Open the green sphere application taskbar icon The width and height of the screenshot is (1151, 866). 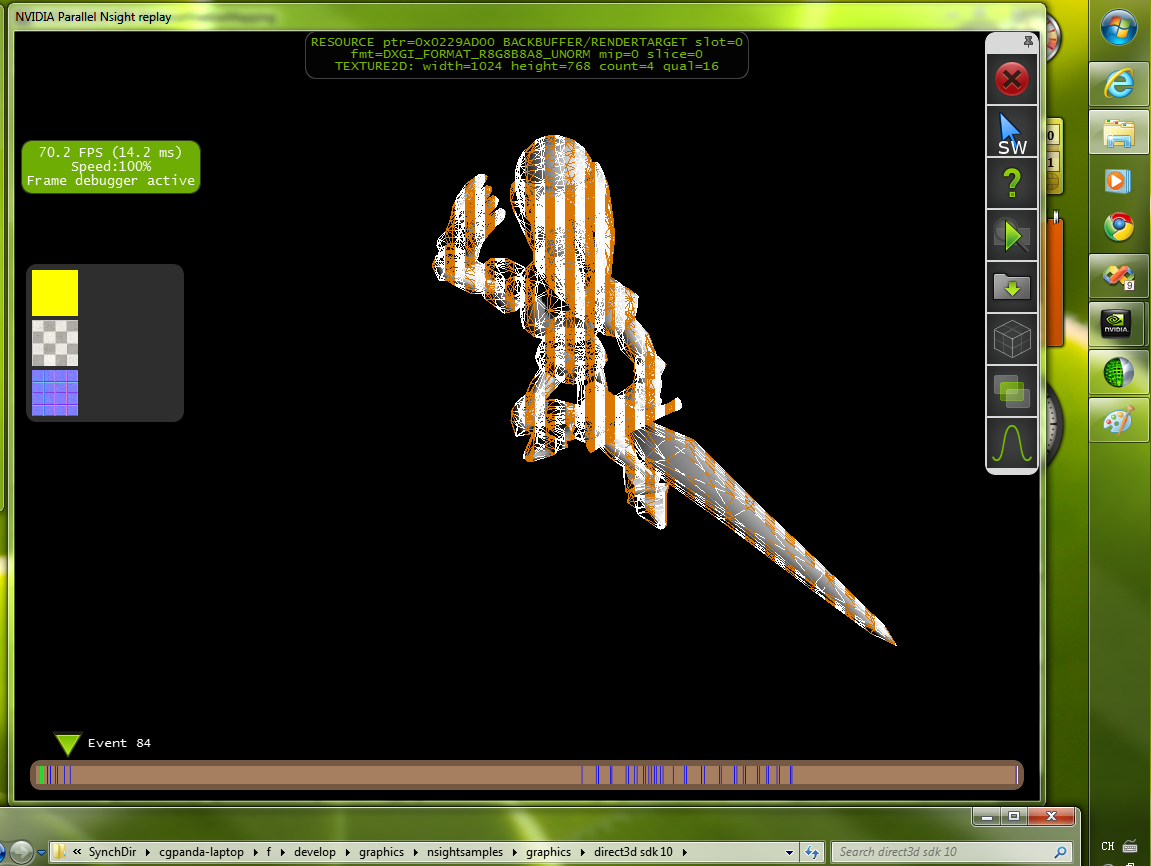1118,372
